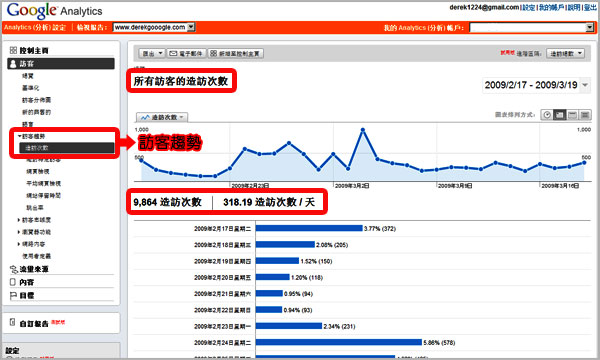
Task: Click the '2009年2月21日星期六' row label
Action: (222, 294)
